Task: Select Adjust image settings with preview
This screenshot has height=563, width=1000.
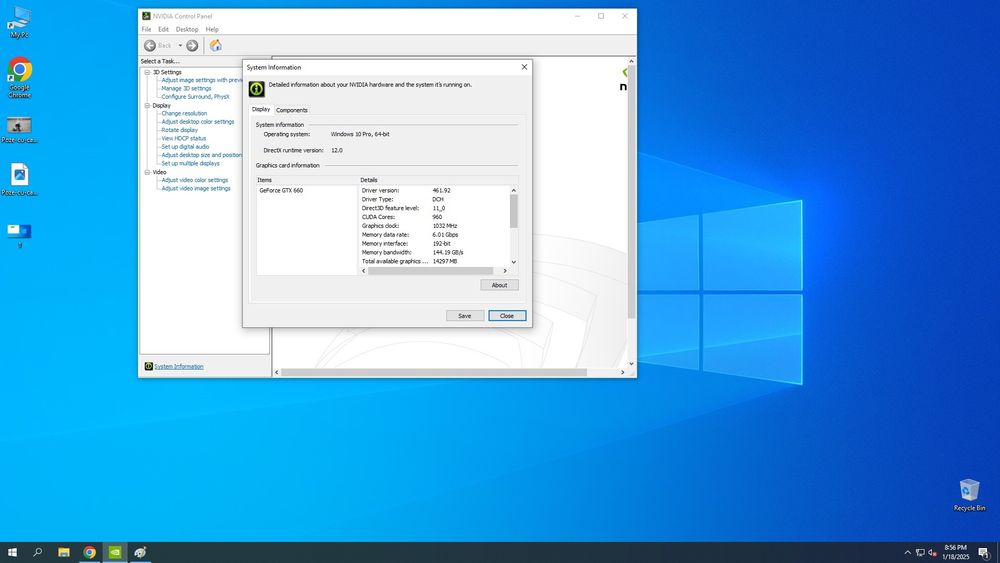Action: click(202, 80)
